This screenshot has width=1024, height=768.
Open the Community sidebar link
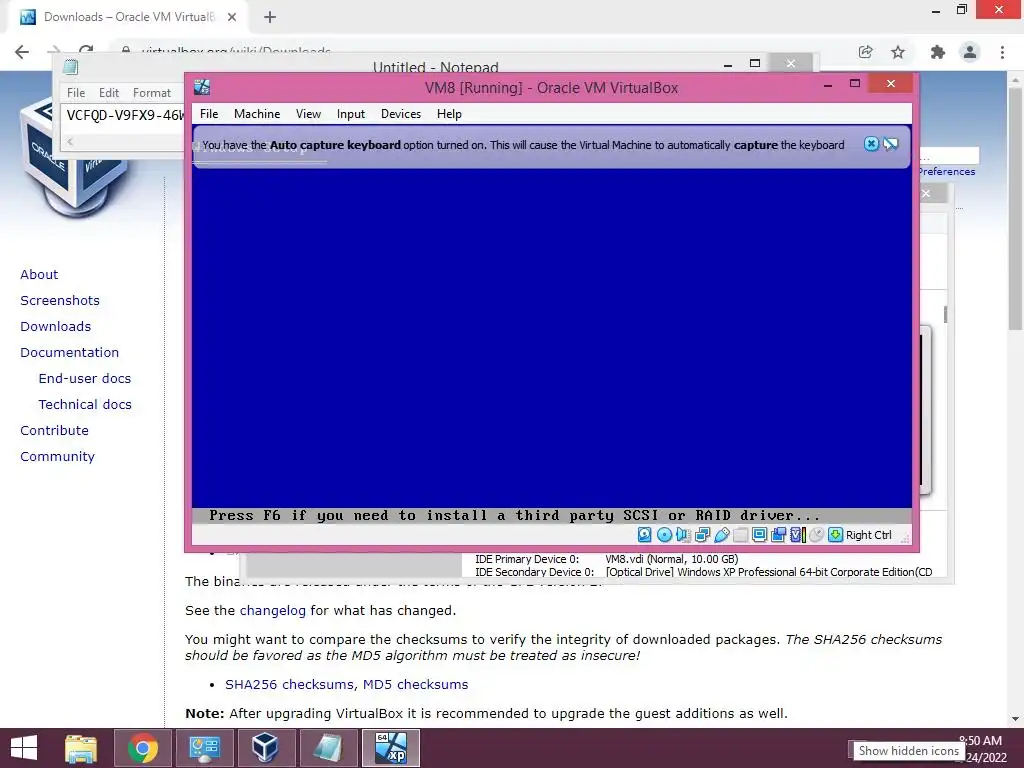57,456
